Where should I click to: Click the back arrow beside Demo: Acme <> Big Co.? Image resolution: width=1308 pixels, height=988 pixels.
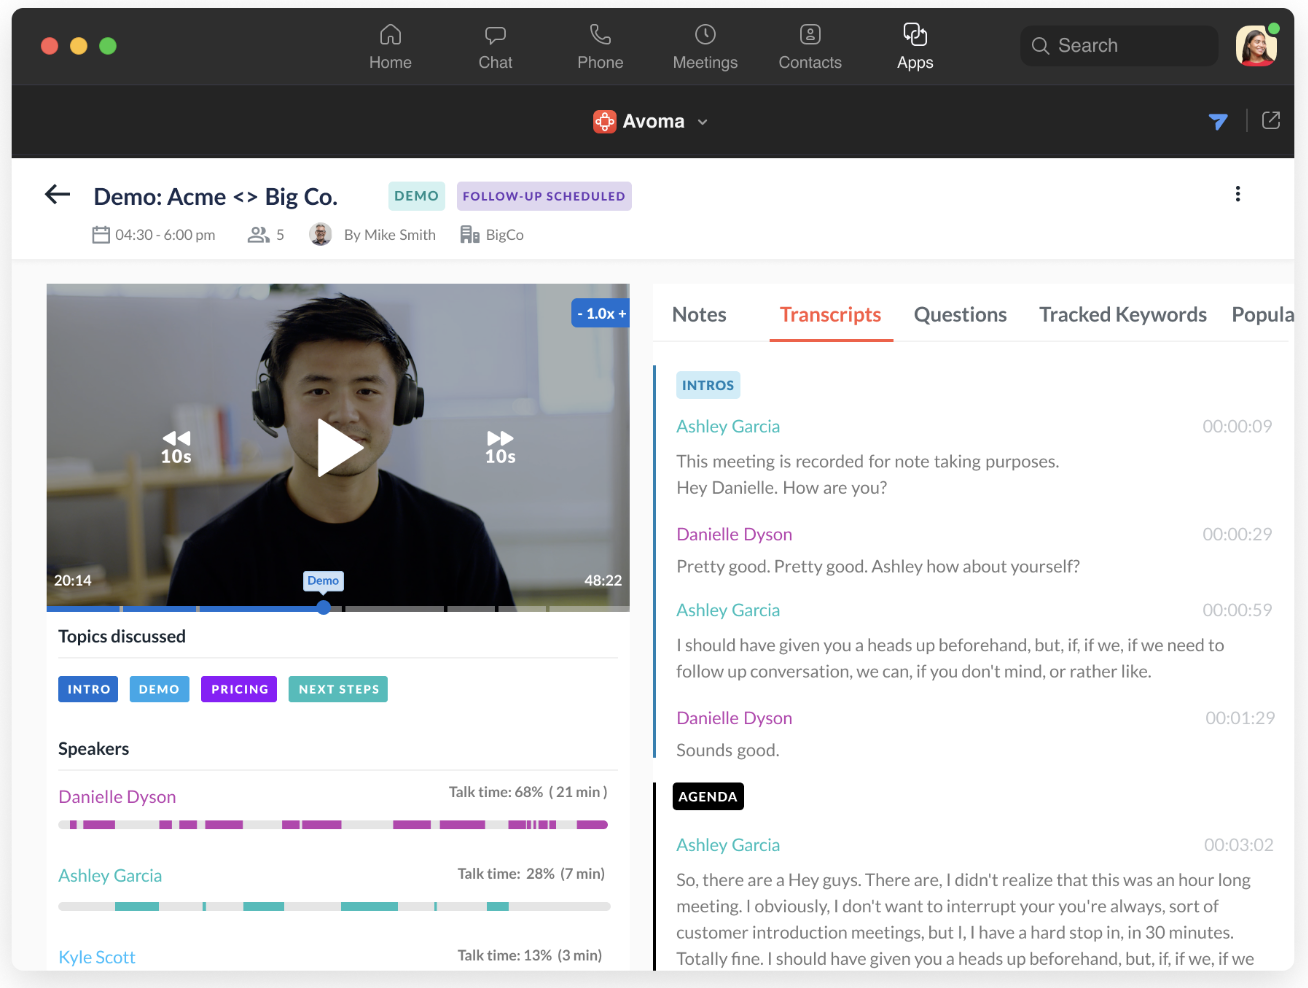click(57, 194)
